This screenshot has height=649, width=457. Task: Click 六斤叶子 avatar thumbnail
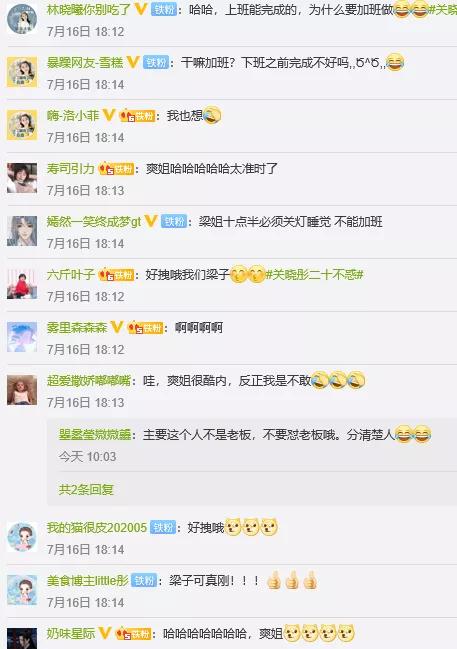click(22, 284)
